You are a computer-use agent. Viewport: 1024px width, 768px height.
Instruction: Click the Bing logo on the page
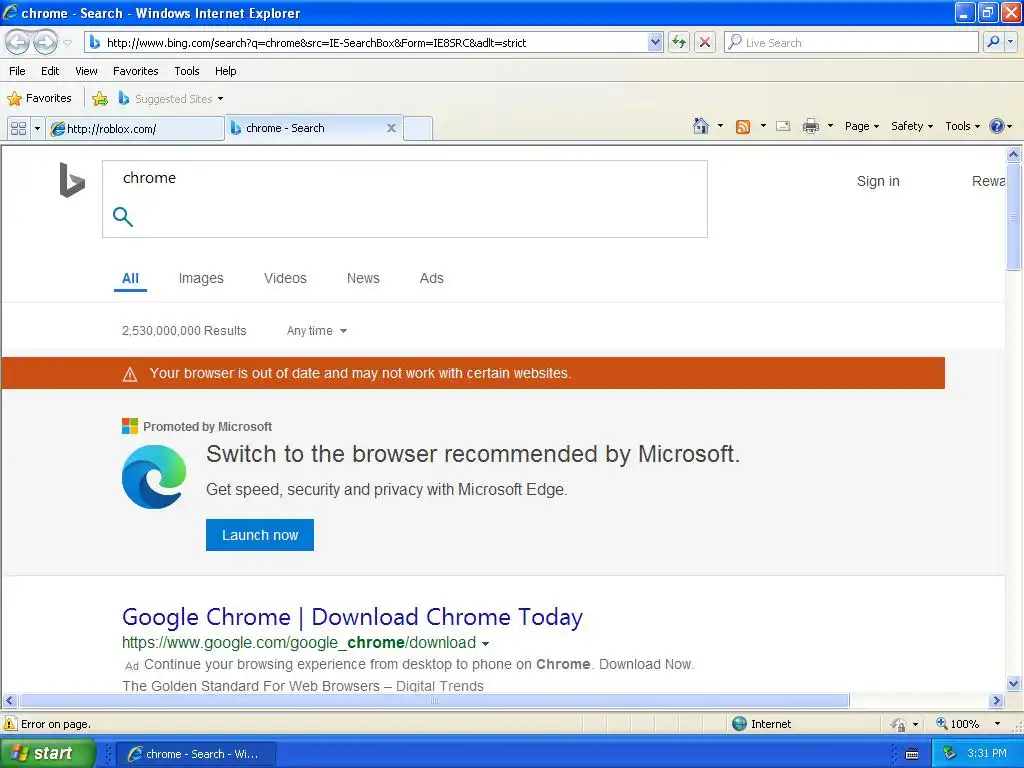72,180
